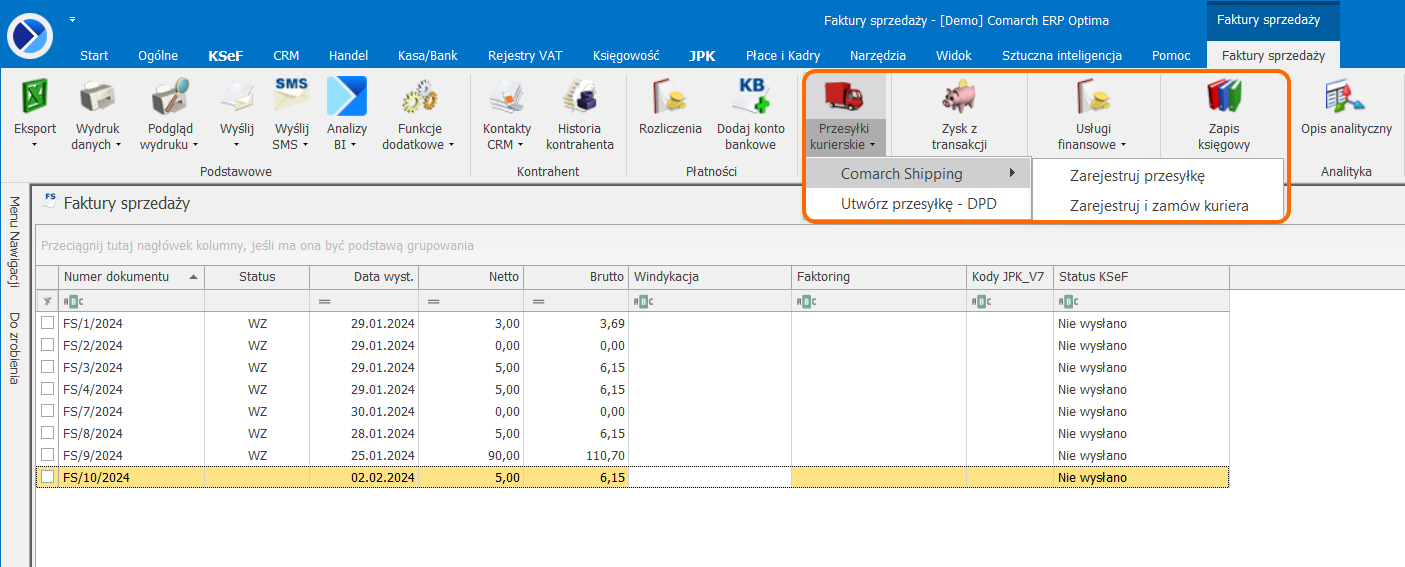Viewport: 1405px width, 567px height.
Task: Click date 30.01.2024 cell
Action: (x=363, y=411)
